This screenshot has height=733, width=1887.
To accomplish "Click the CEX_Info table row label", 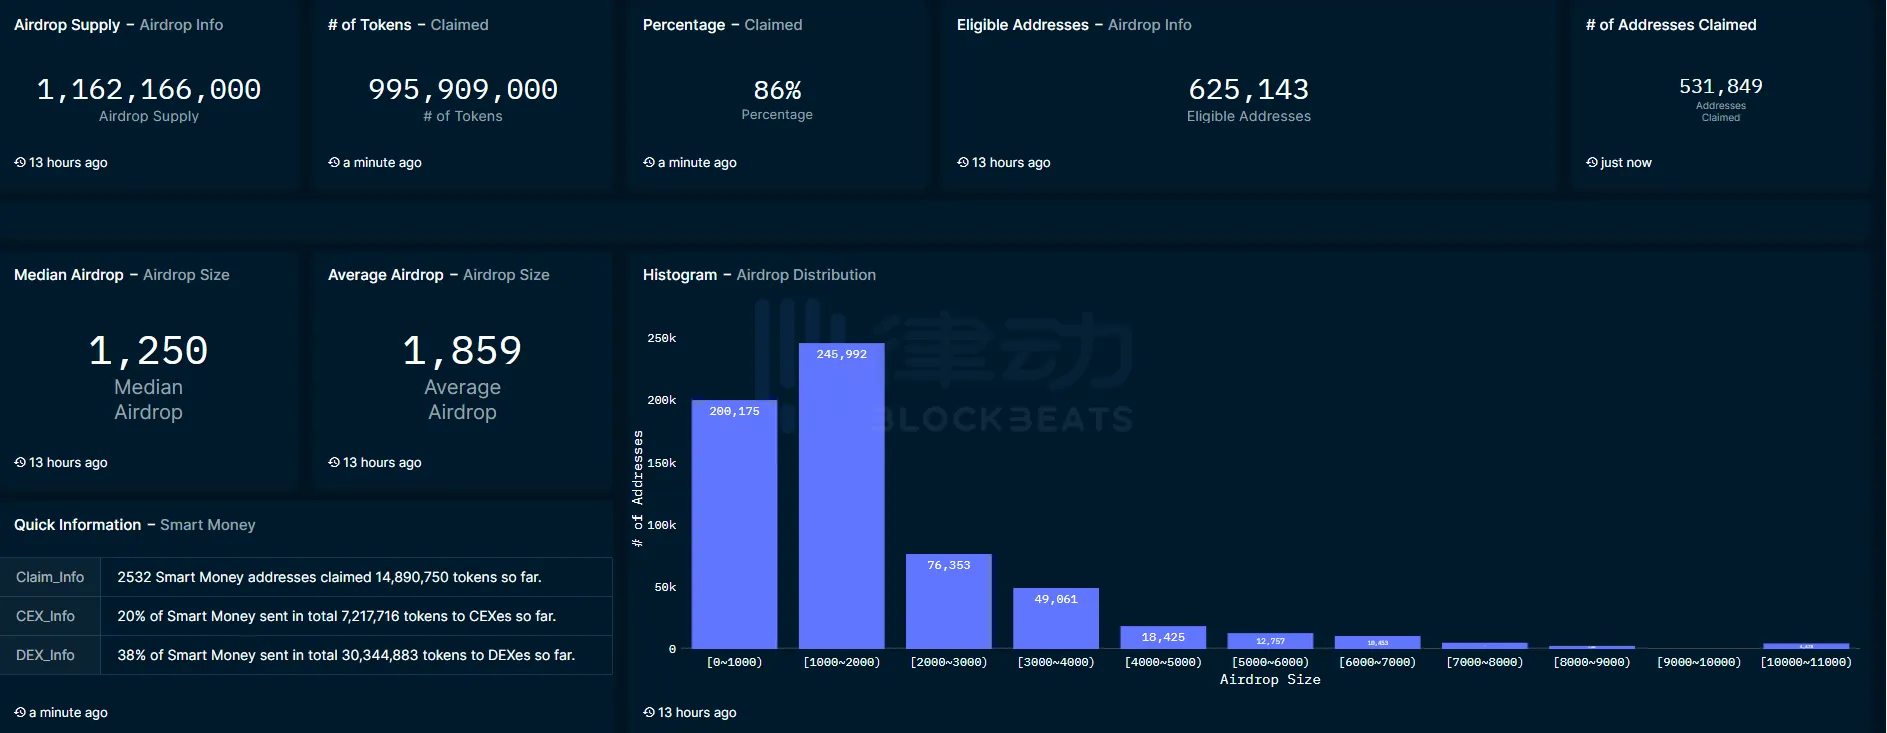I will point(45,616).
